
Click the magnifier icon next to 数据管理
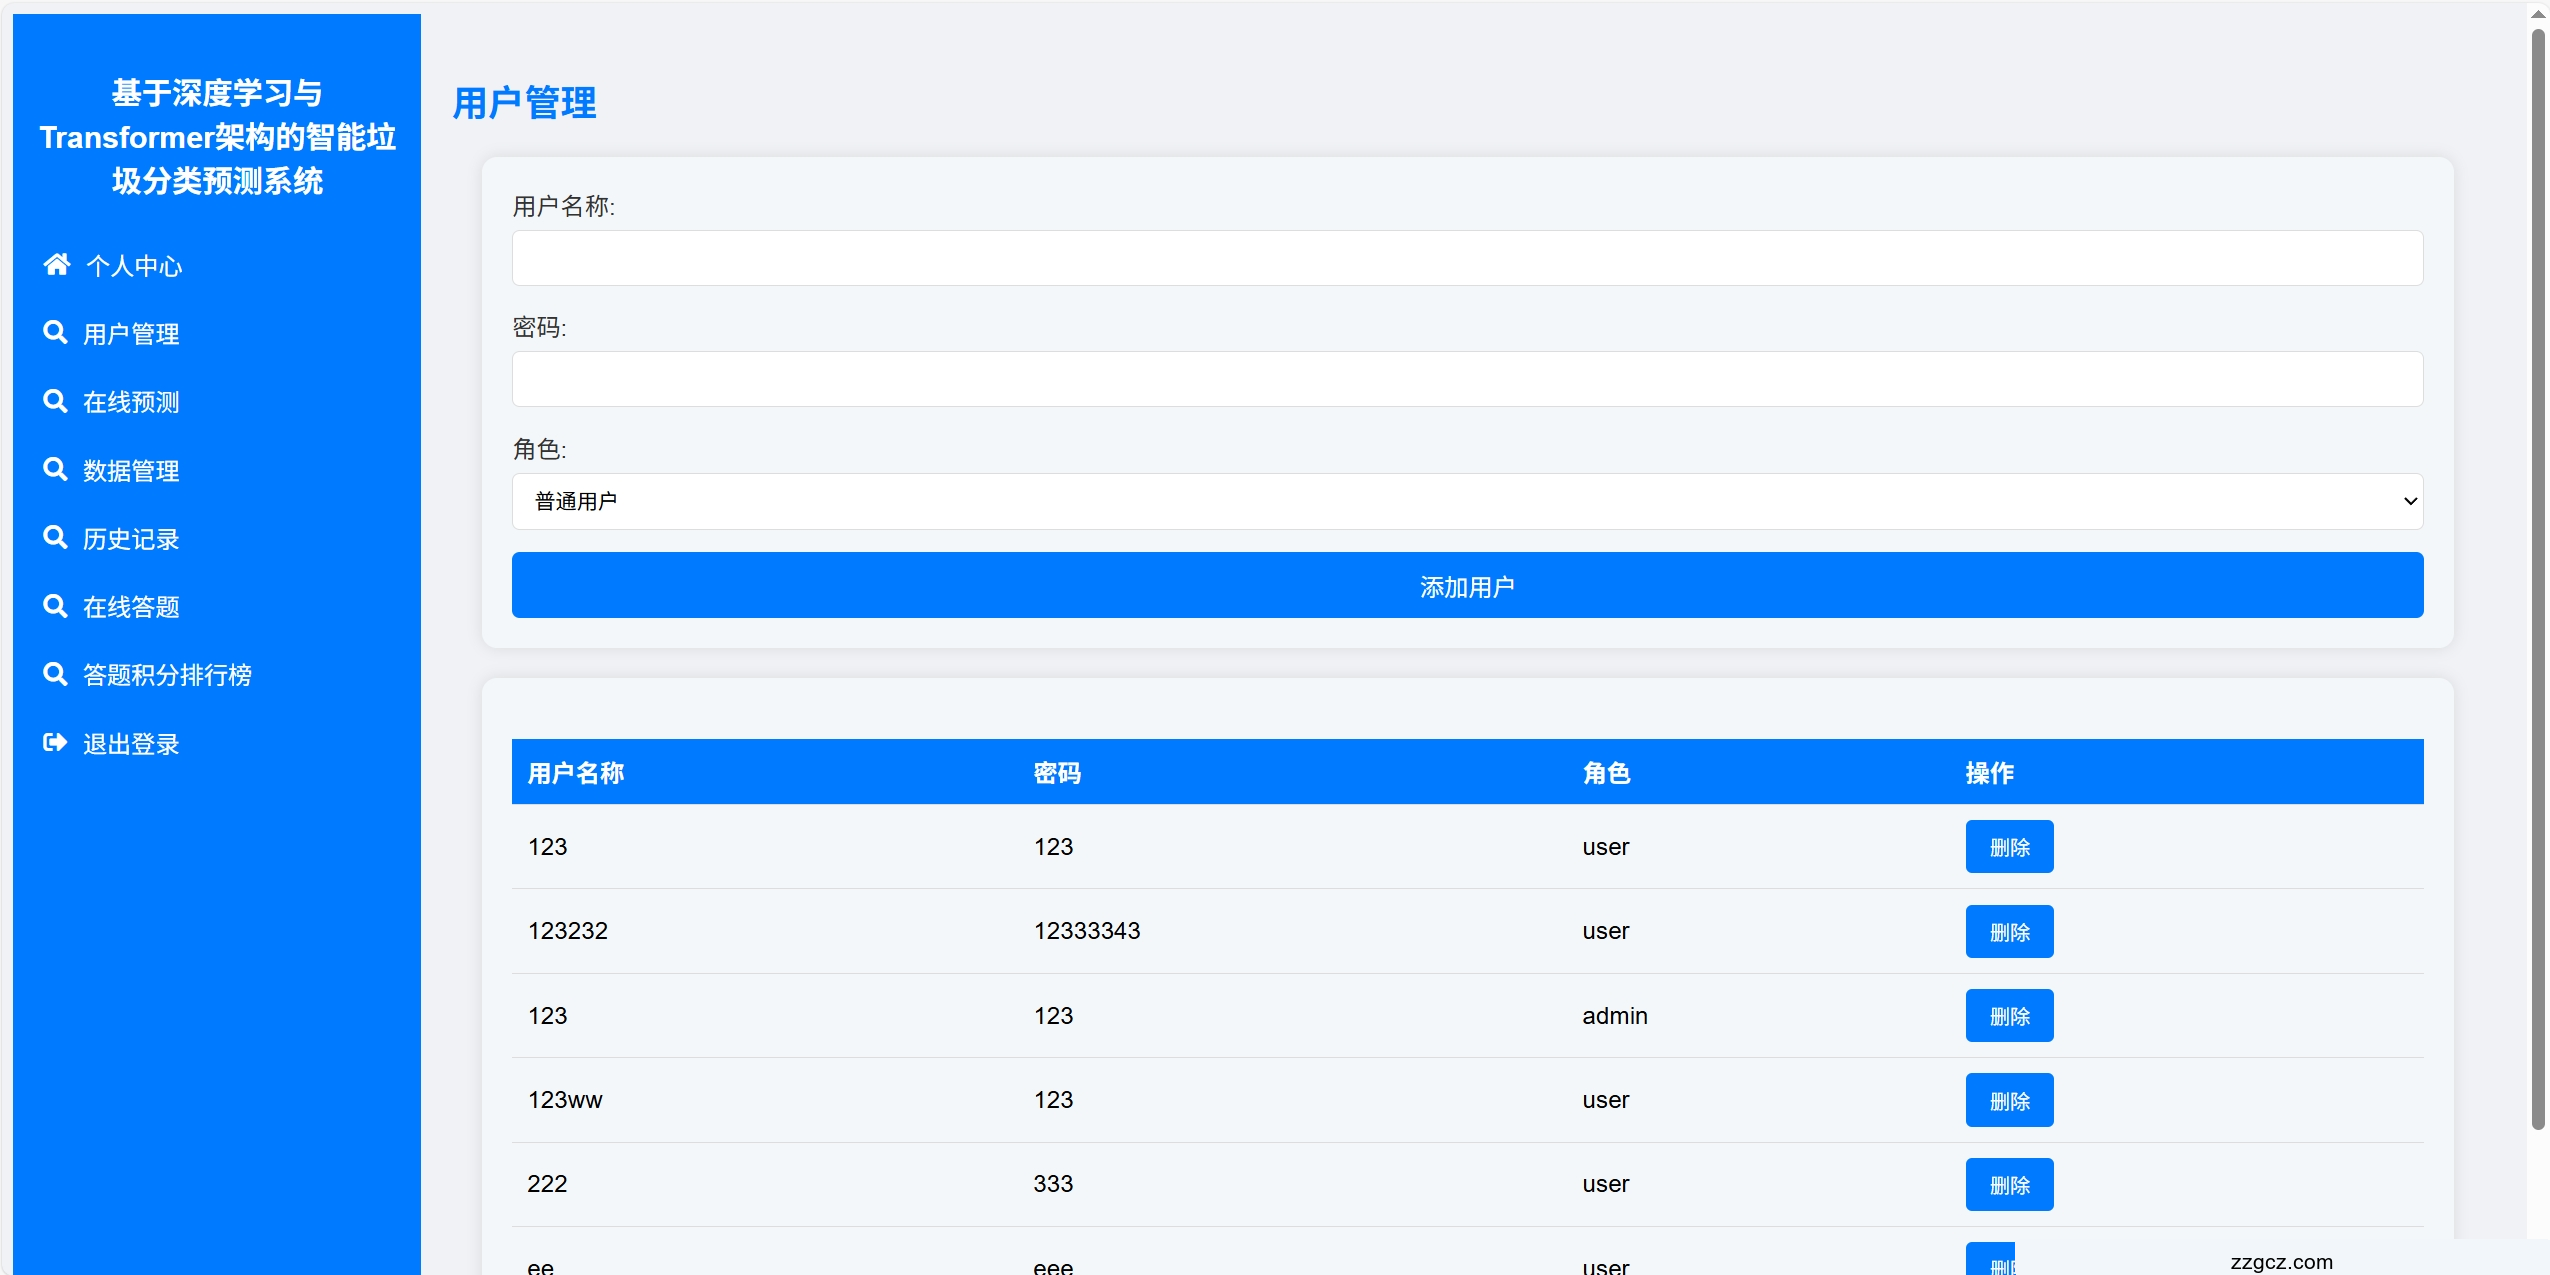(x=55, y=470)
